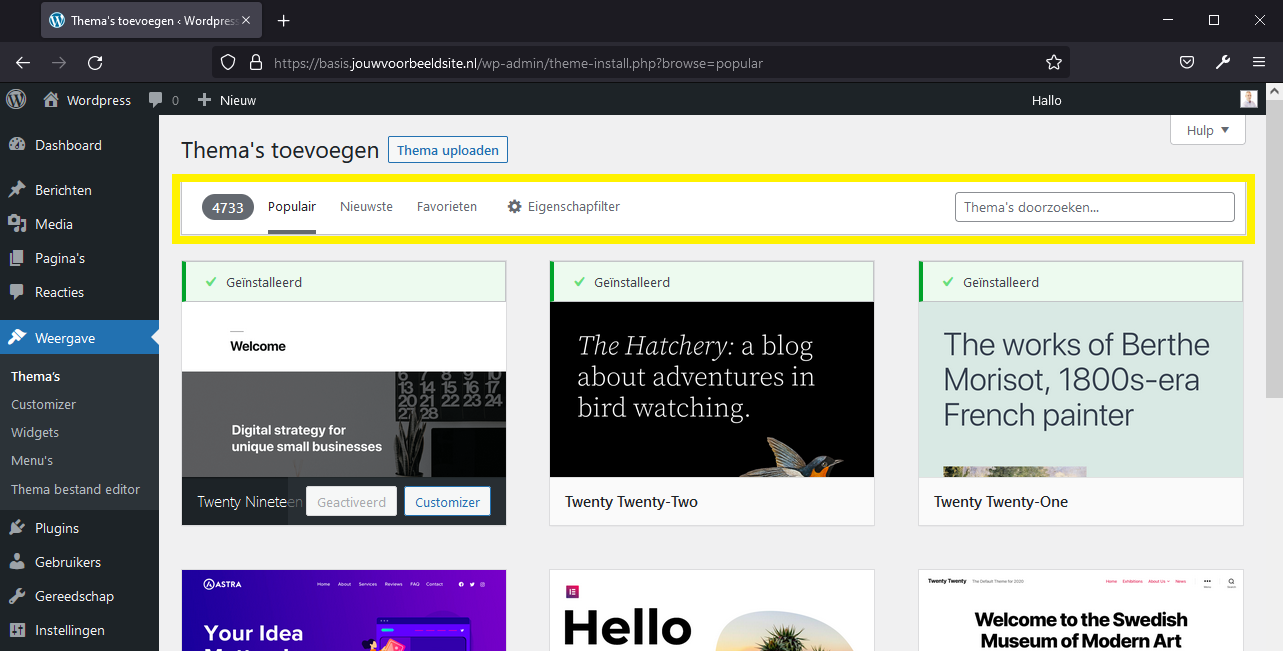This screenshot has height=651, width=1283.
Task: Select the Berichten pushpin icon
Action: (18, 189)
